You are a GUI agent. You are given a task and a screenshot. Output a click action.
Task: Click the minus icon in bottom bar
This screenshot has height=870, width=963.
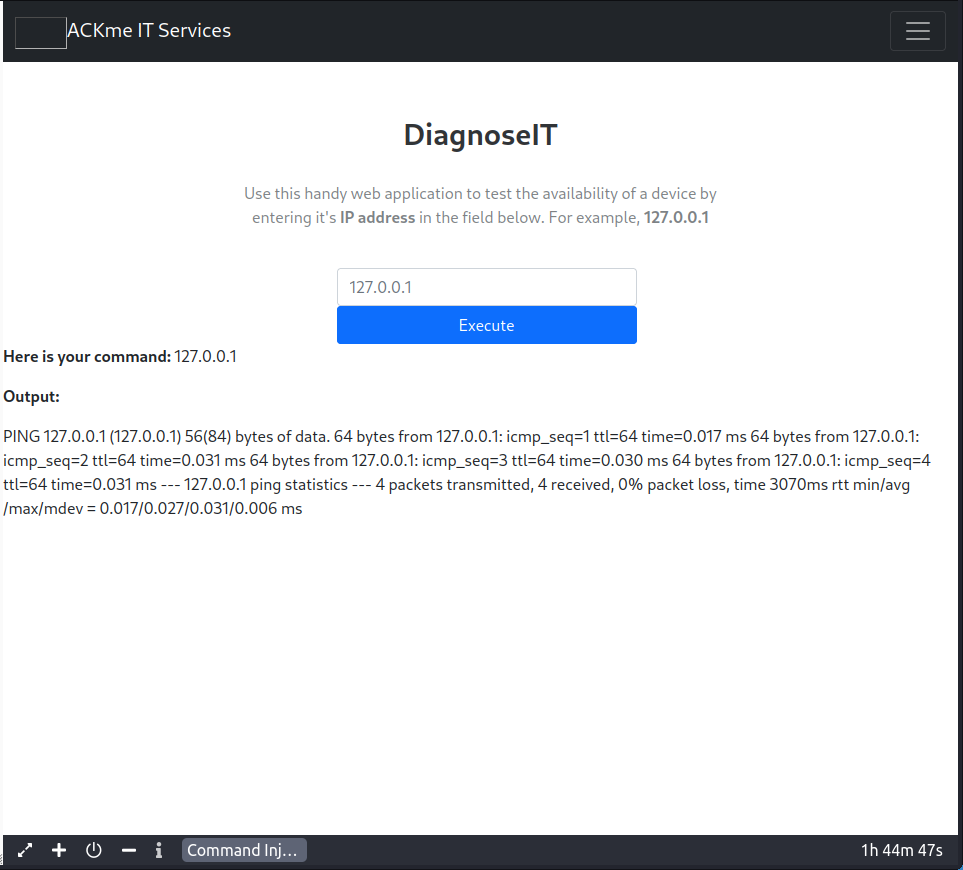(x=128, y=850)
